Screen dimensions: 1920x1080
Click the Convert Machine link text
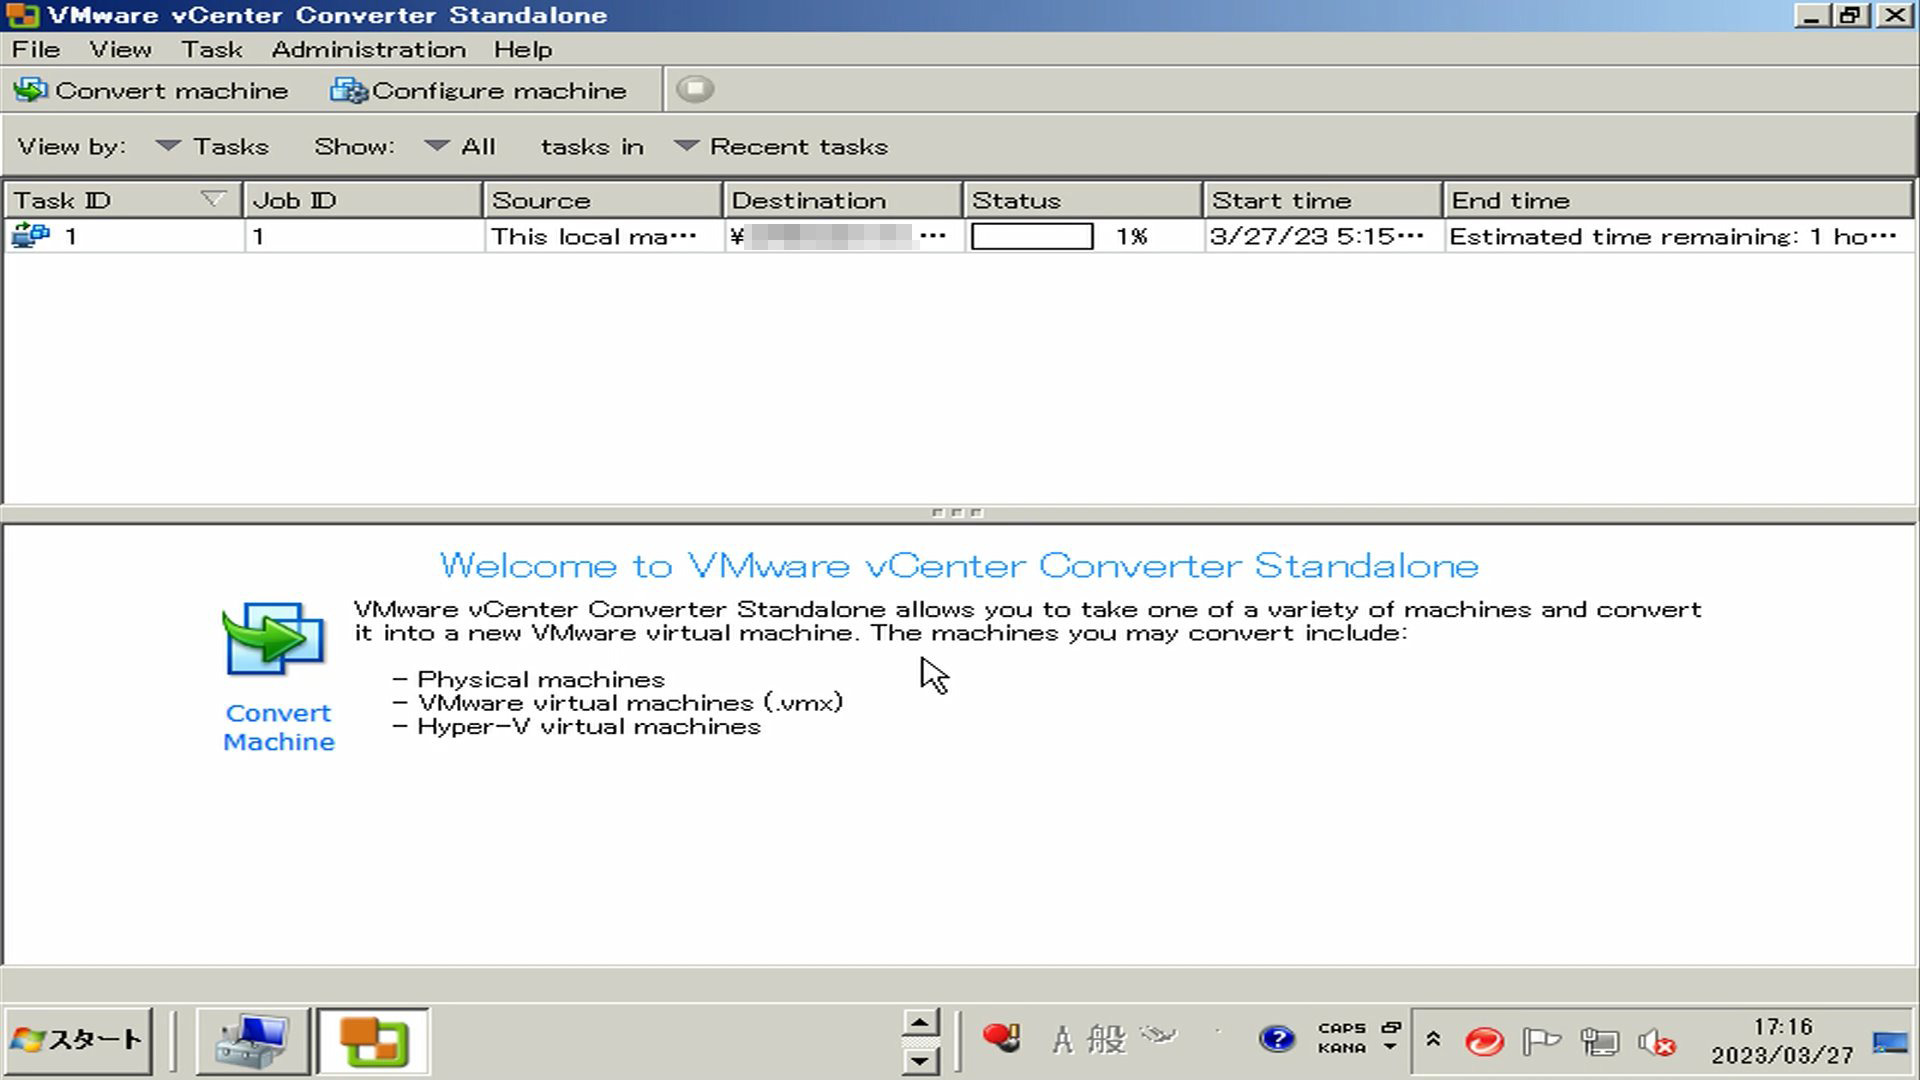click(x=279, y=727)
